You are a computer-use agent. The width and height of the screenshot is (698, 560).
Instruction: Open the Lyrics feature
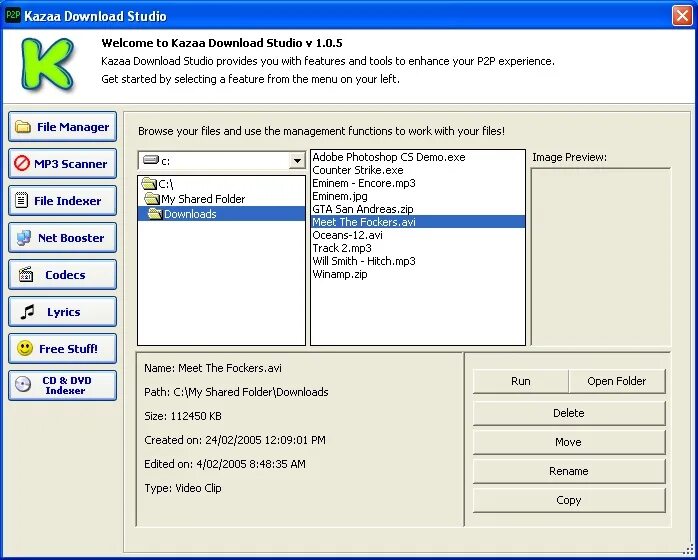point(62,312)
